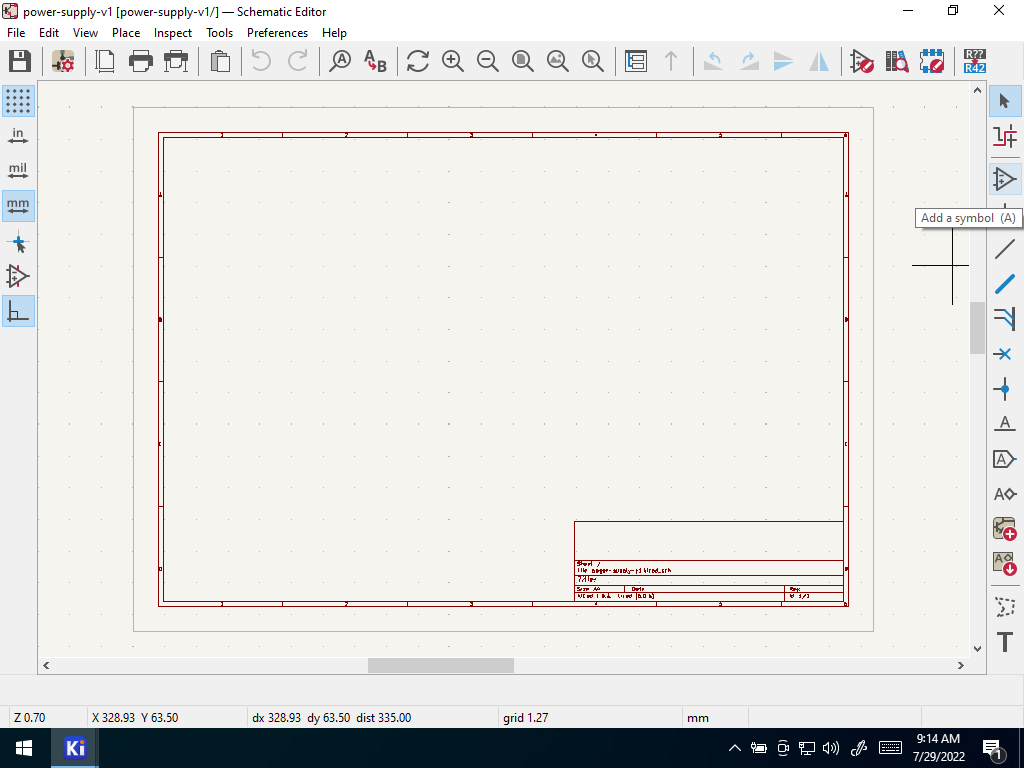The width and height of the screenshot is (1024, 768).
Task: Select the junction tool
Action: [1005, 390]
